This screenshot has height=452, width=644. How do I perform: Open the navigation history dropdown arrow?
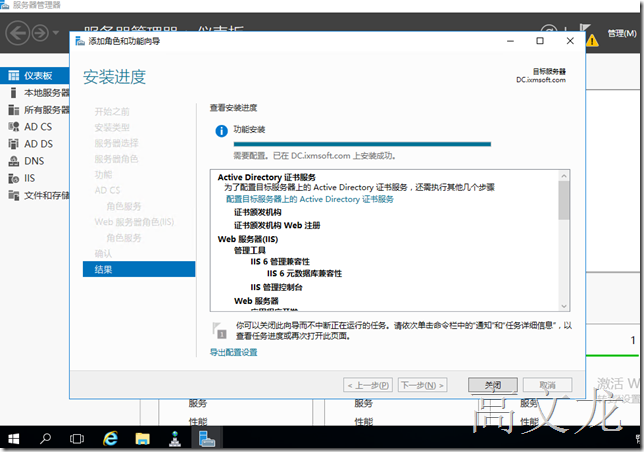56,33
